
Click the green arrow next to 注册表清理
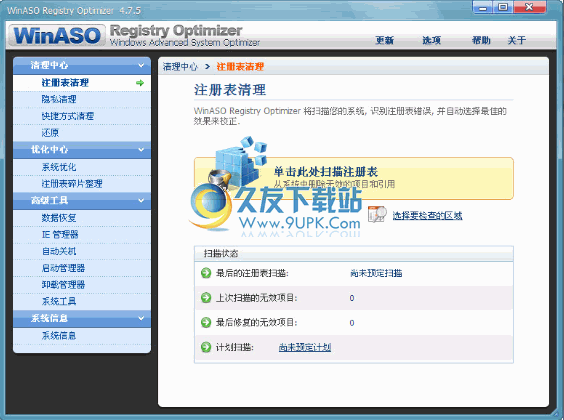coord(140,83)
